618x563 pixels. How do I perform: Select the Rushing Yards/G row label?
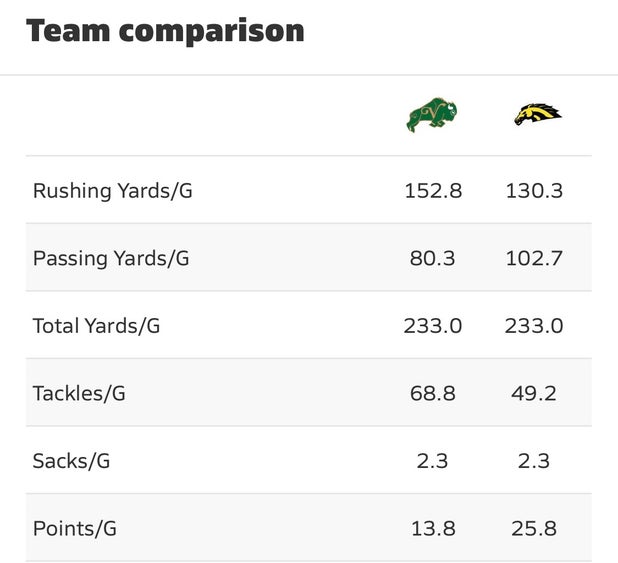click(112, 190)
